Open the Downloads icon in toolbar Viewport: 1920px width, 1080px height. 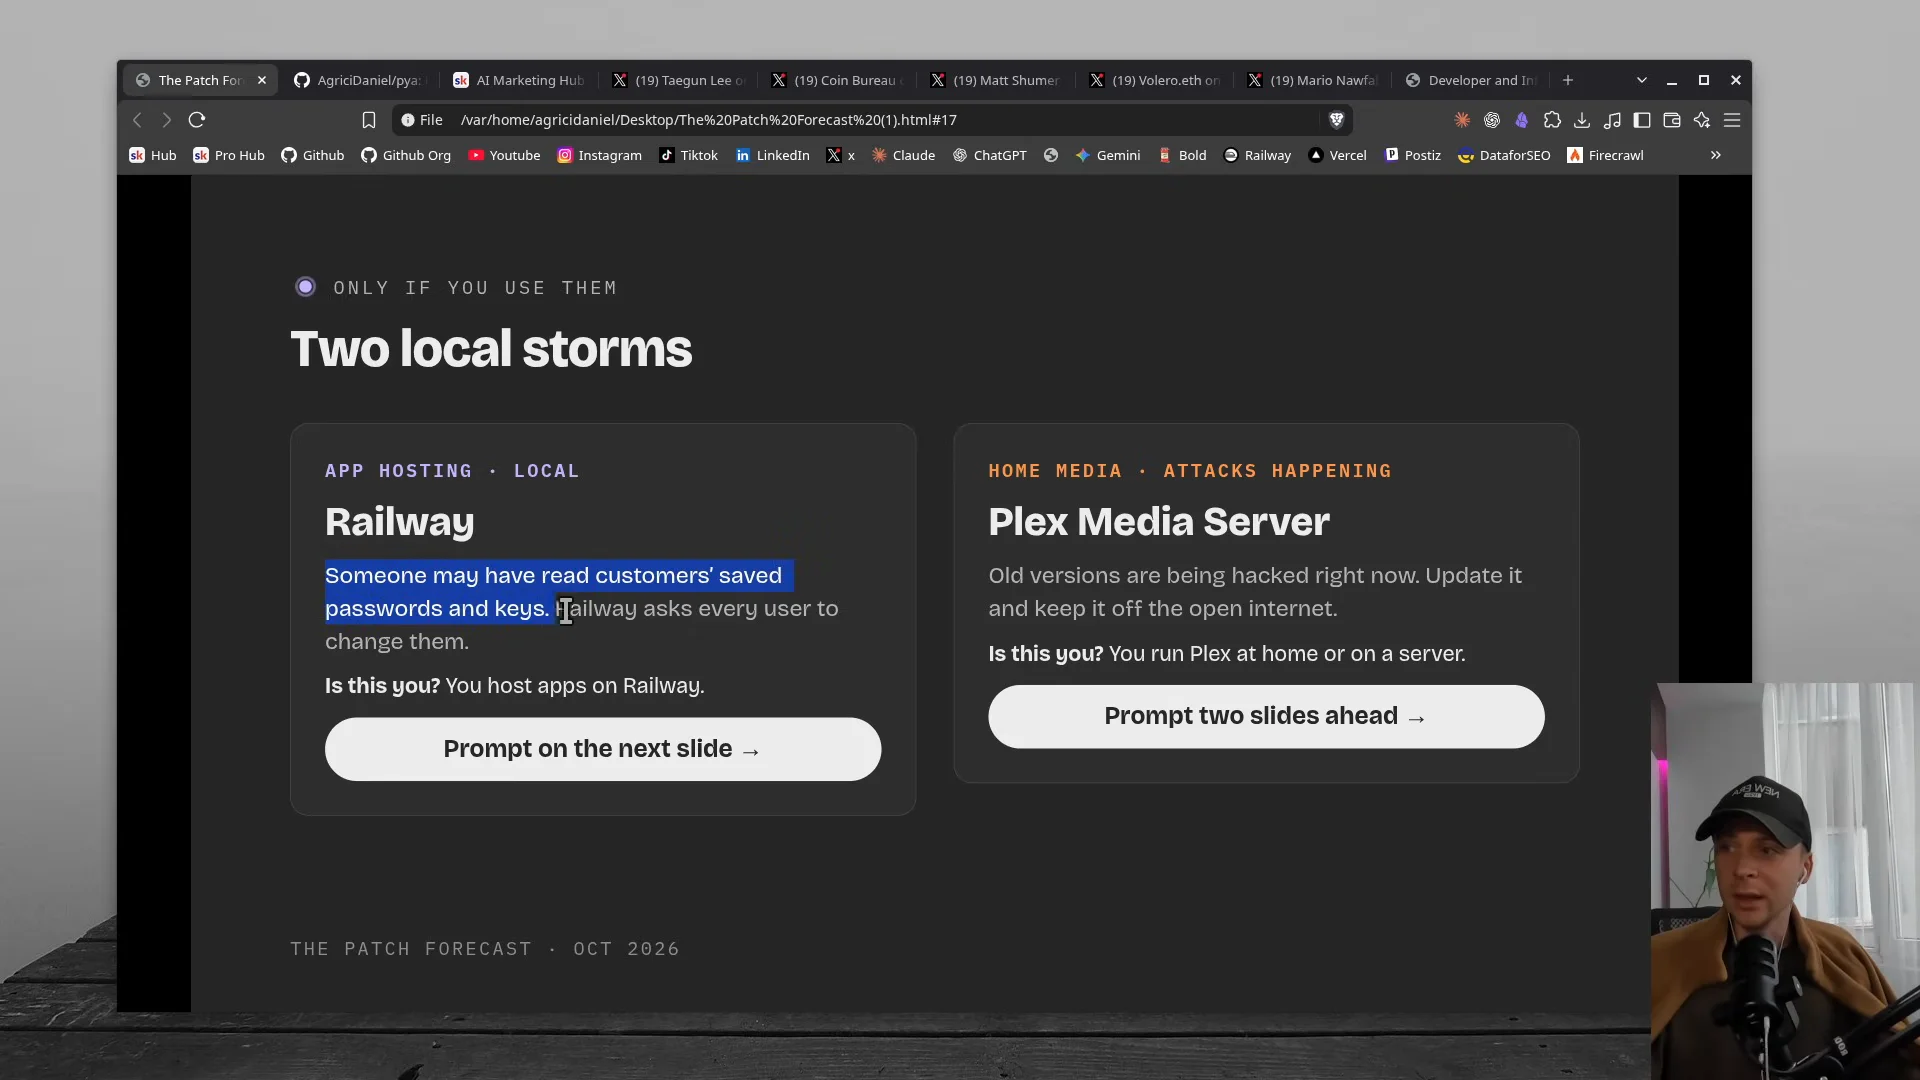click(1582, 120)
